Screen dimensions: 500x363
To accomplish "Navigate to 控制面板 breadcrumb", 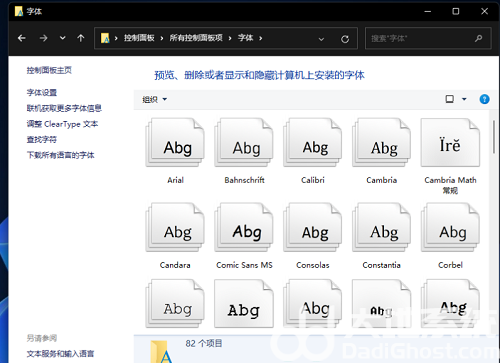I will [139, 38].
